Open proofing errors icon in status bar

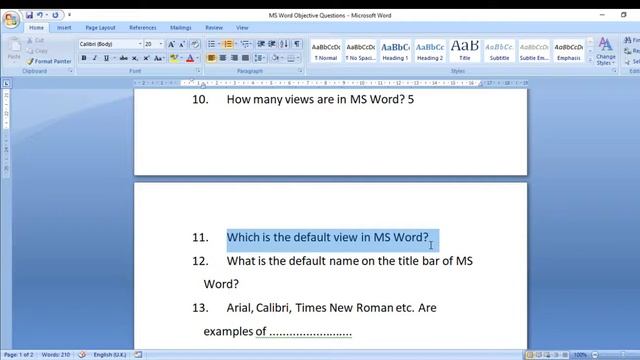pos(82,355)
